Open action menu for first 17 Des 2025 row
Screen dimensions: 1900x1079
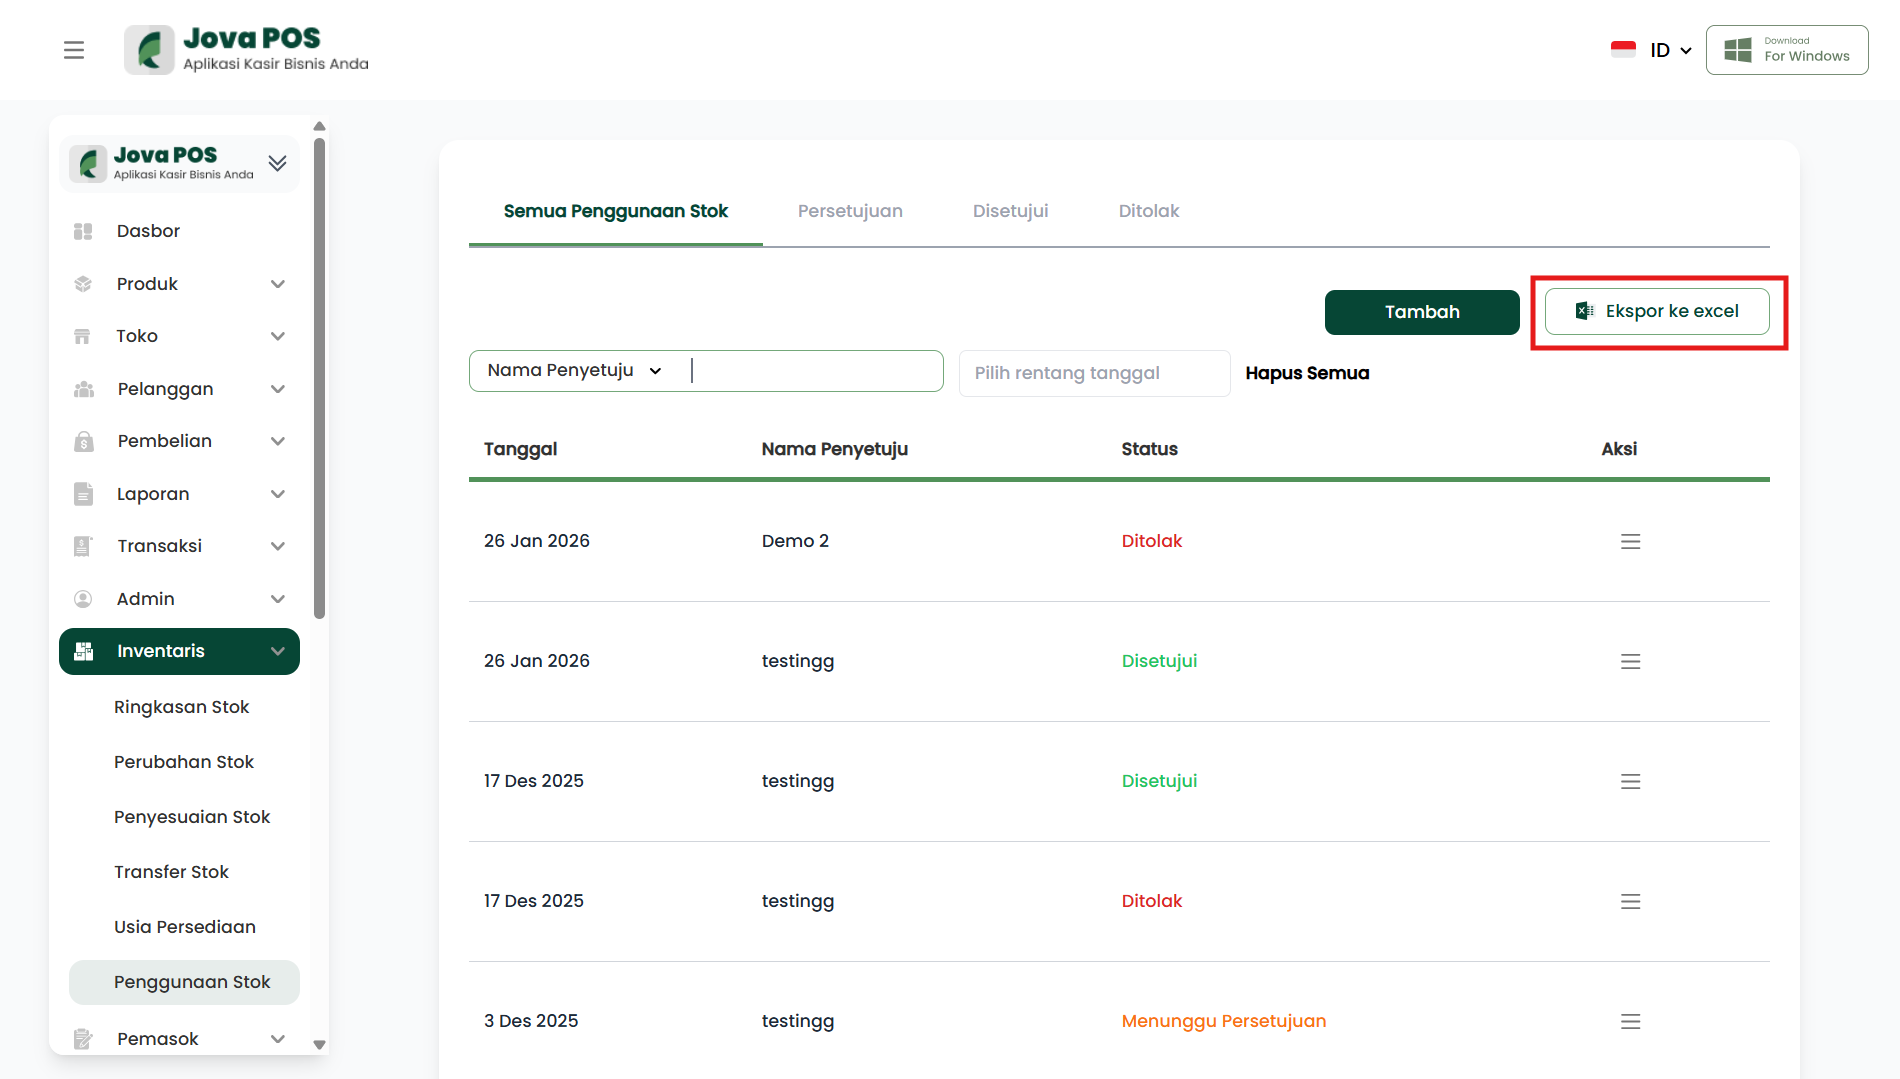1630,781
